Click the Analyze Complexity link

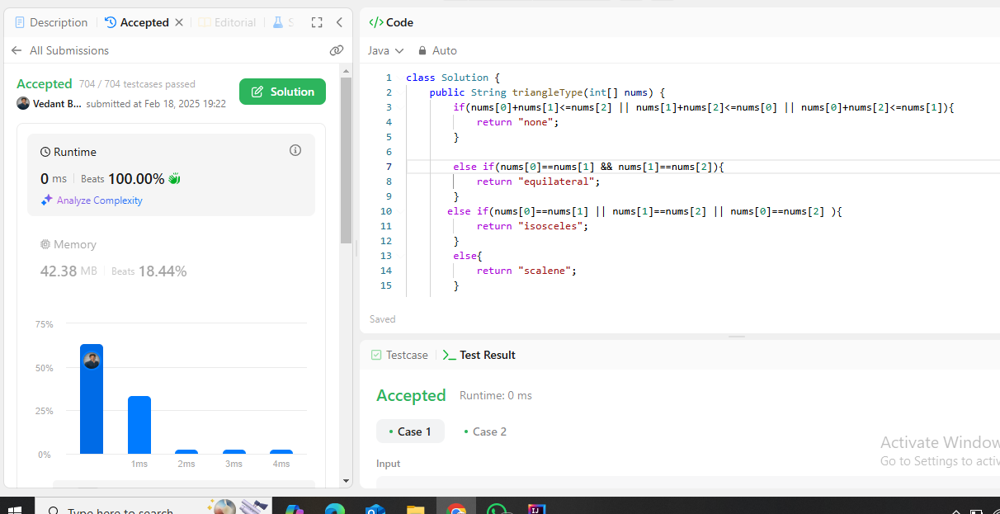99,200
